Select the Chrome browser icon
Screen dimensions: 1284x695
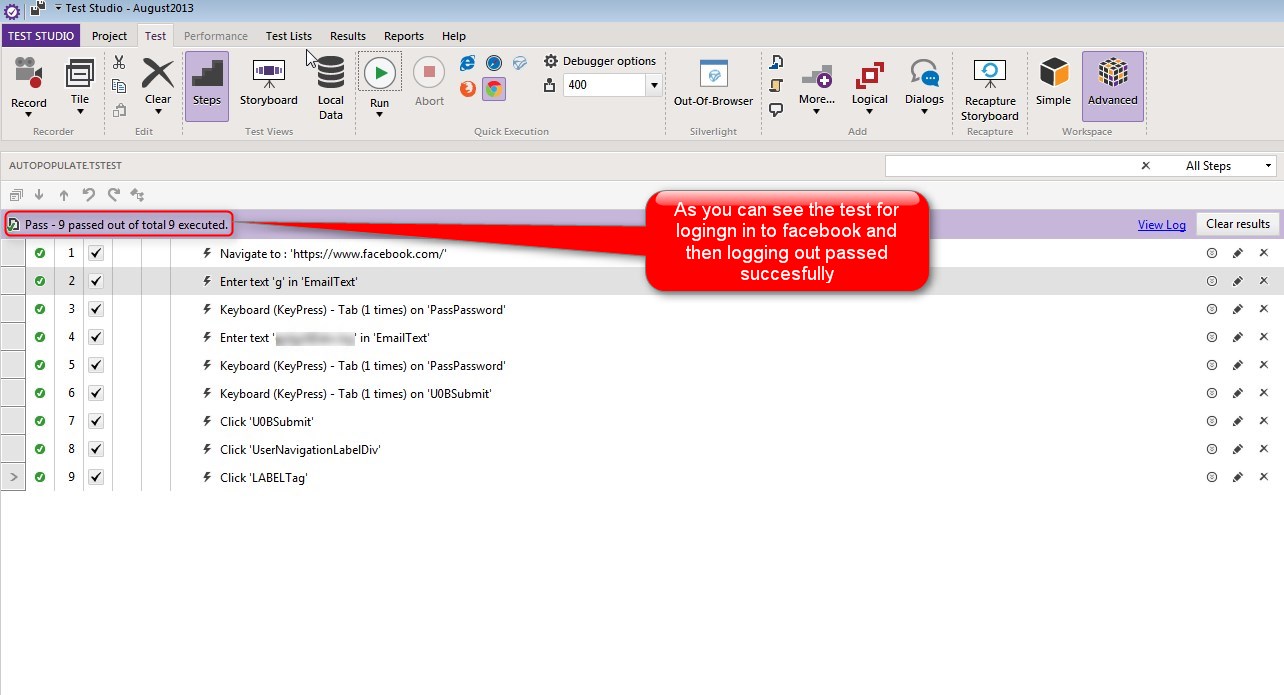[493, 88]
